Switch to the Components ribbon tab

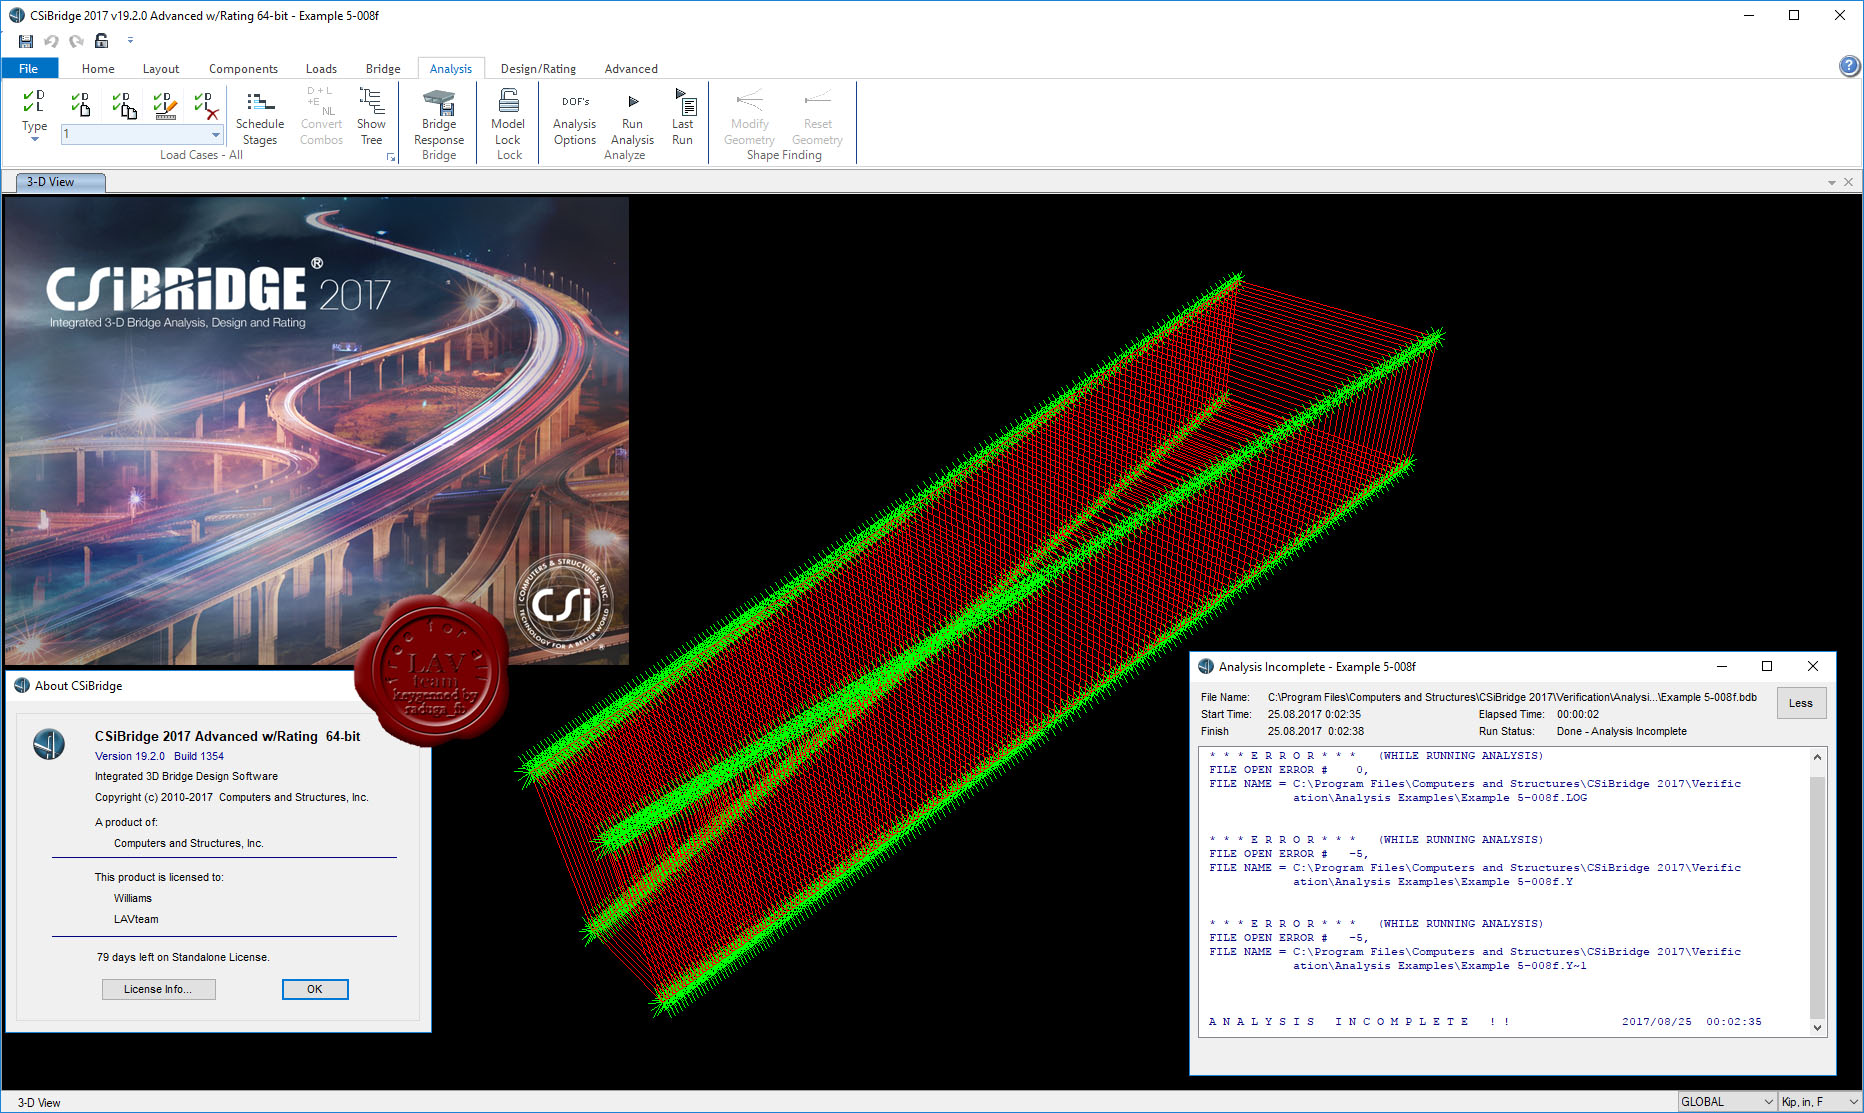pyautogui.click(x=243, y=68)
